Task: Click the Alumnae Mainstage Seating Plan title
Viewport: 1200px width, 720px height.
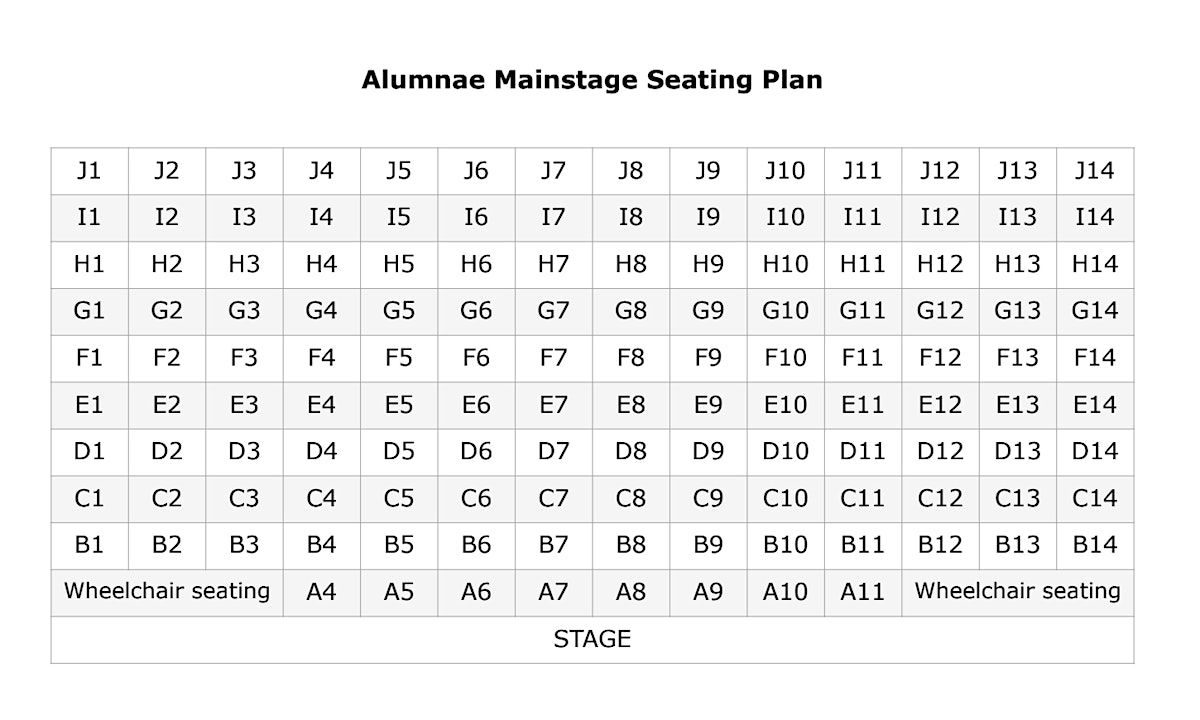Action: coord(592,80)
